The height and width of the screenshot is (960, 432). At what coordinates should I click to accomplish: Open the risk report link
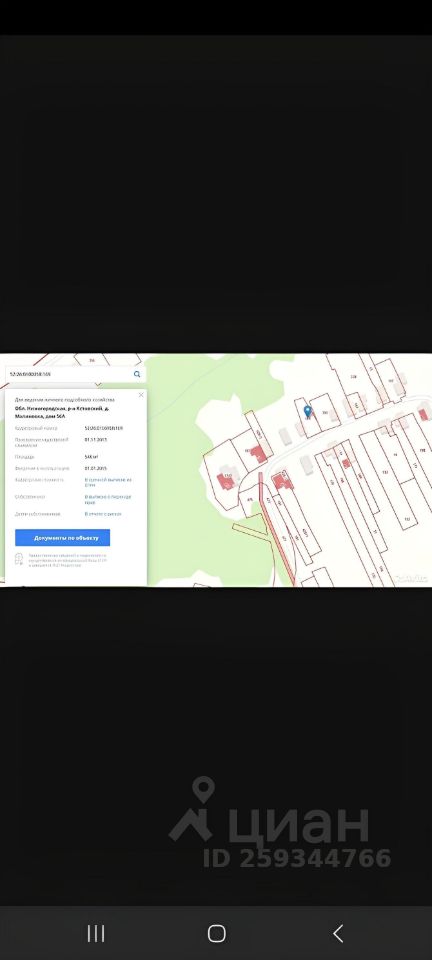[103, 514]
